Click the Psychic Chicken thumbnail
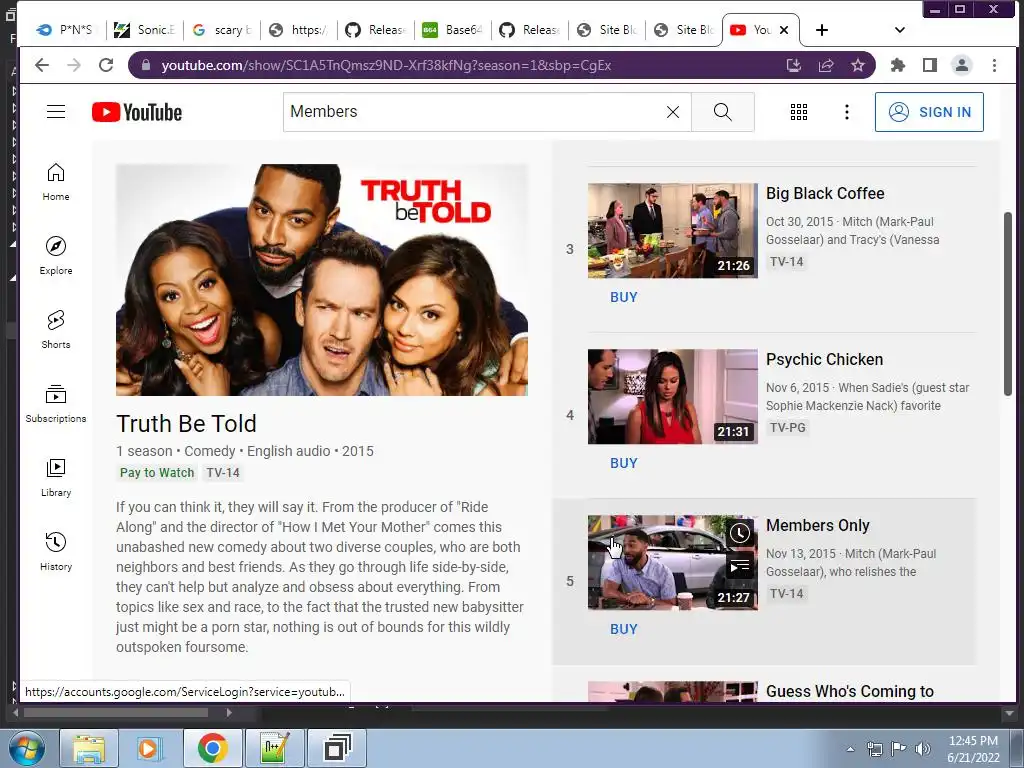 (x=673, y=396)
